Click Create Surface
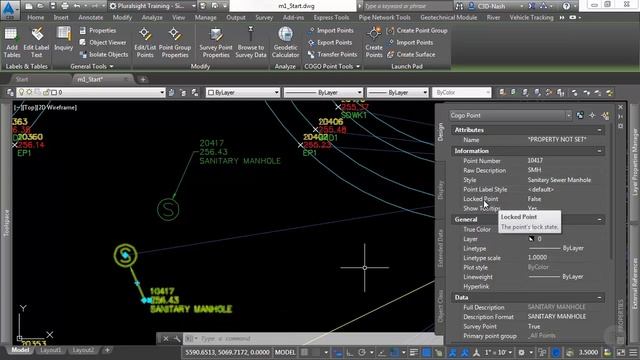 (x=411, y=54)
